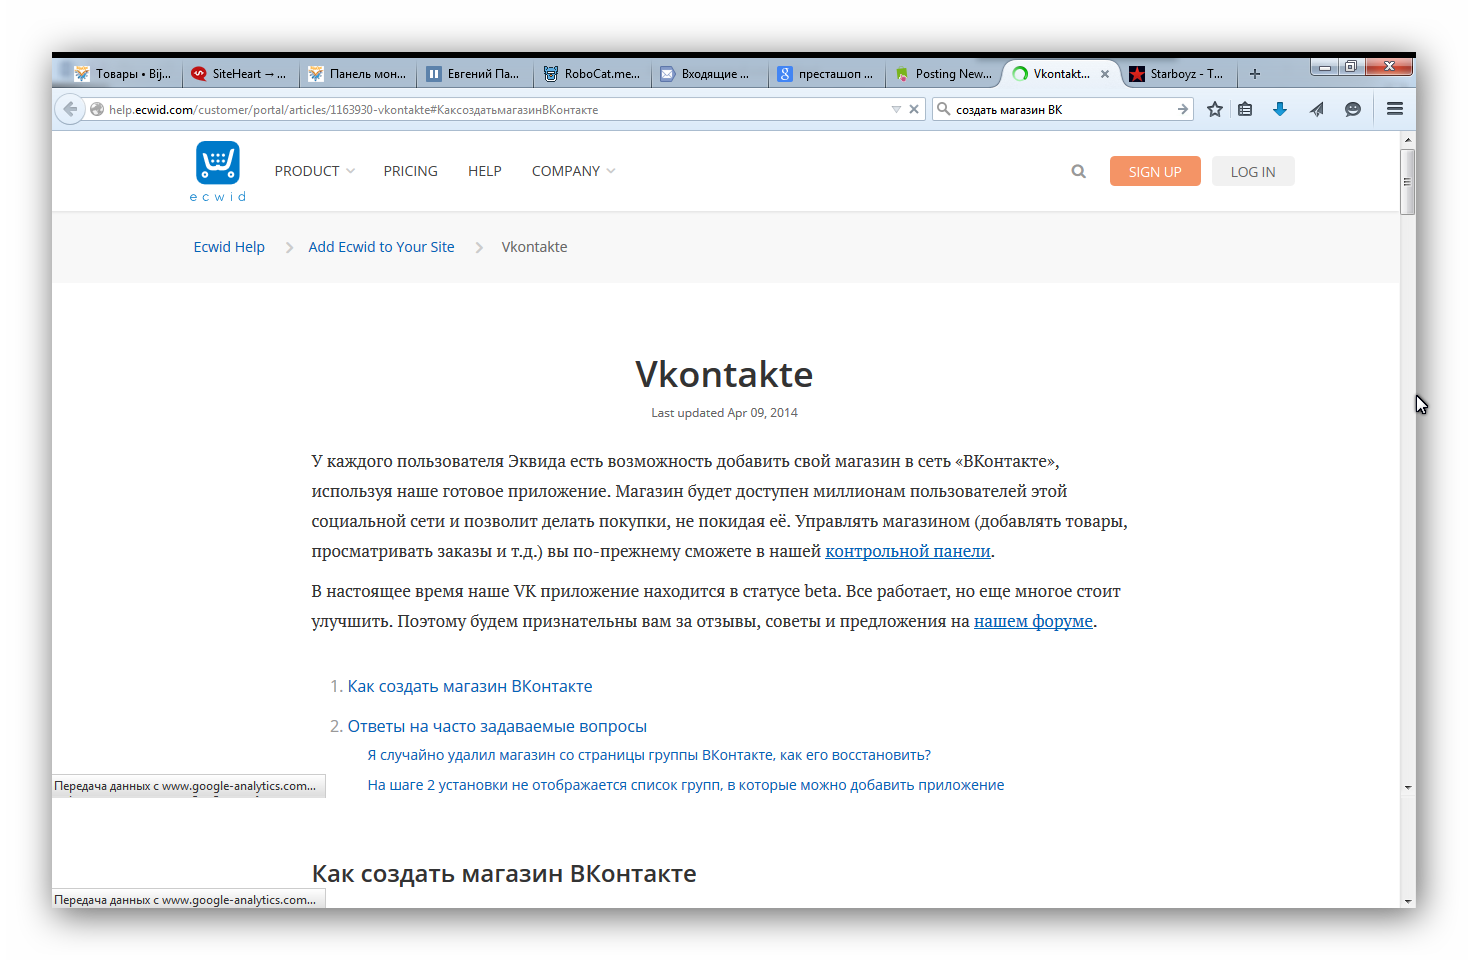Screen dimensions: 1468x960
Task: Click the vertical scrollbar thumb
Action: pyautogui.click(x=1408, y=181)
